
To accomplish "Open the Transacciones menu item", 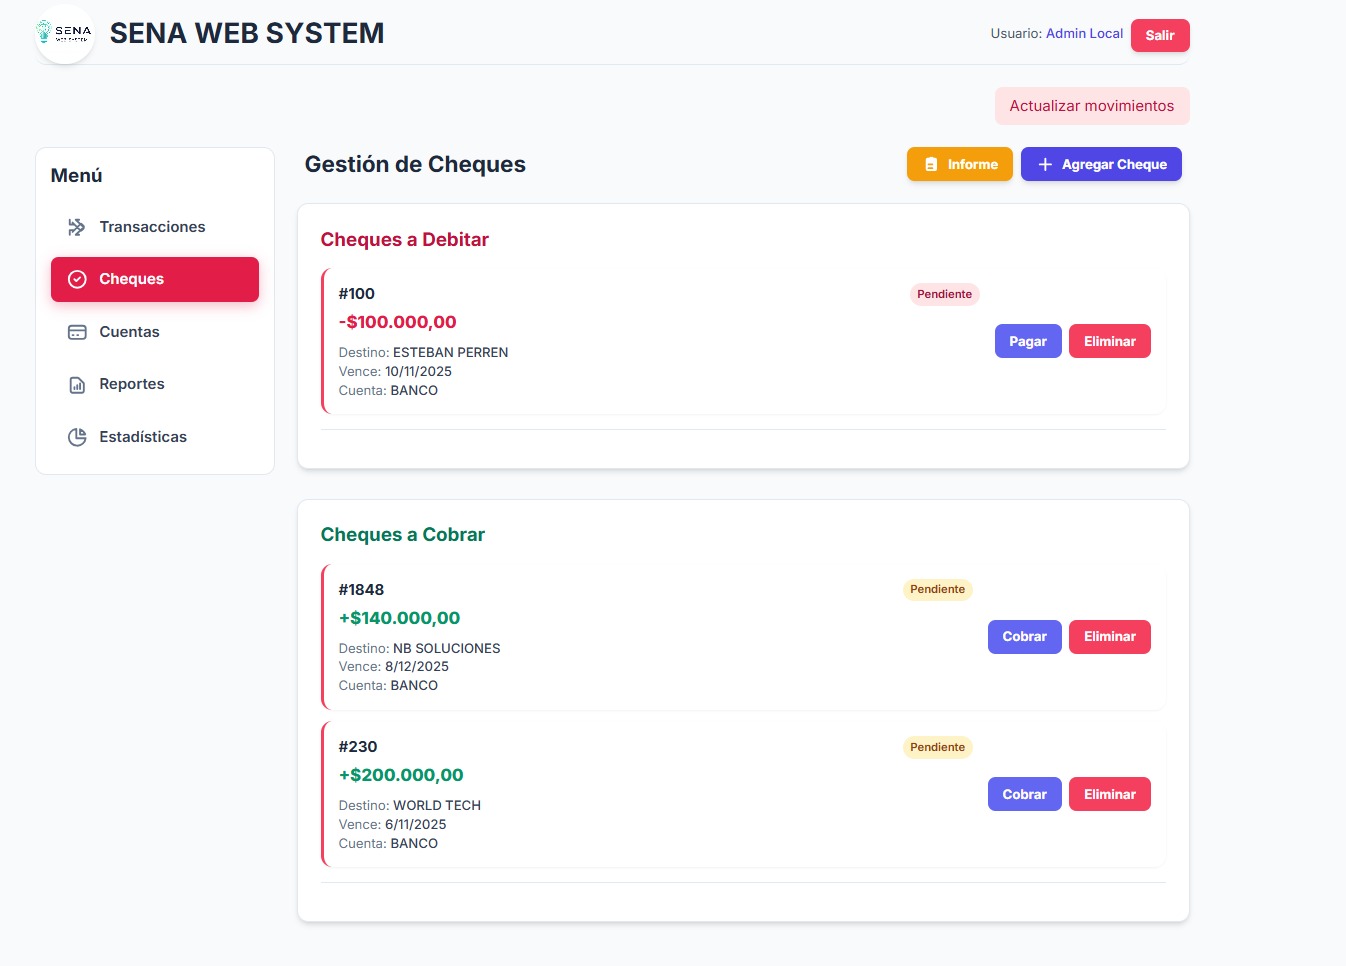I will click(x=152, y=227).
